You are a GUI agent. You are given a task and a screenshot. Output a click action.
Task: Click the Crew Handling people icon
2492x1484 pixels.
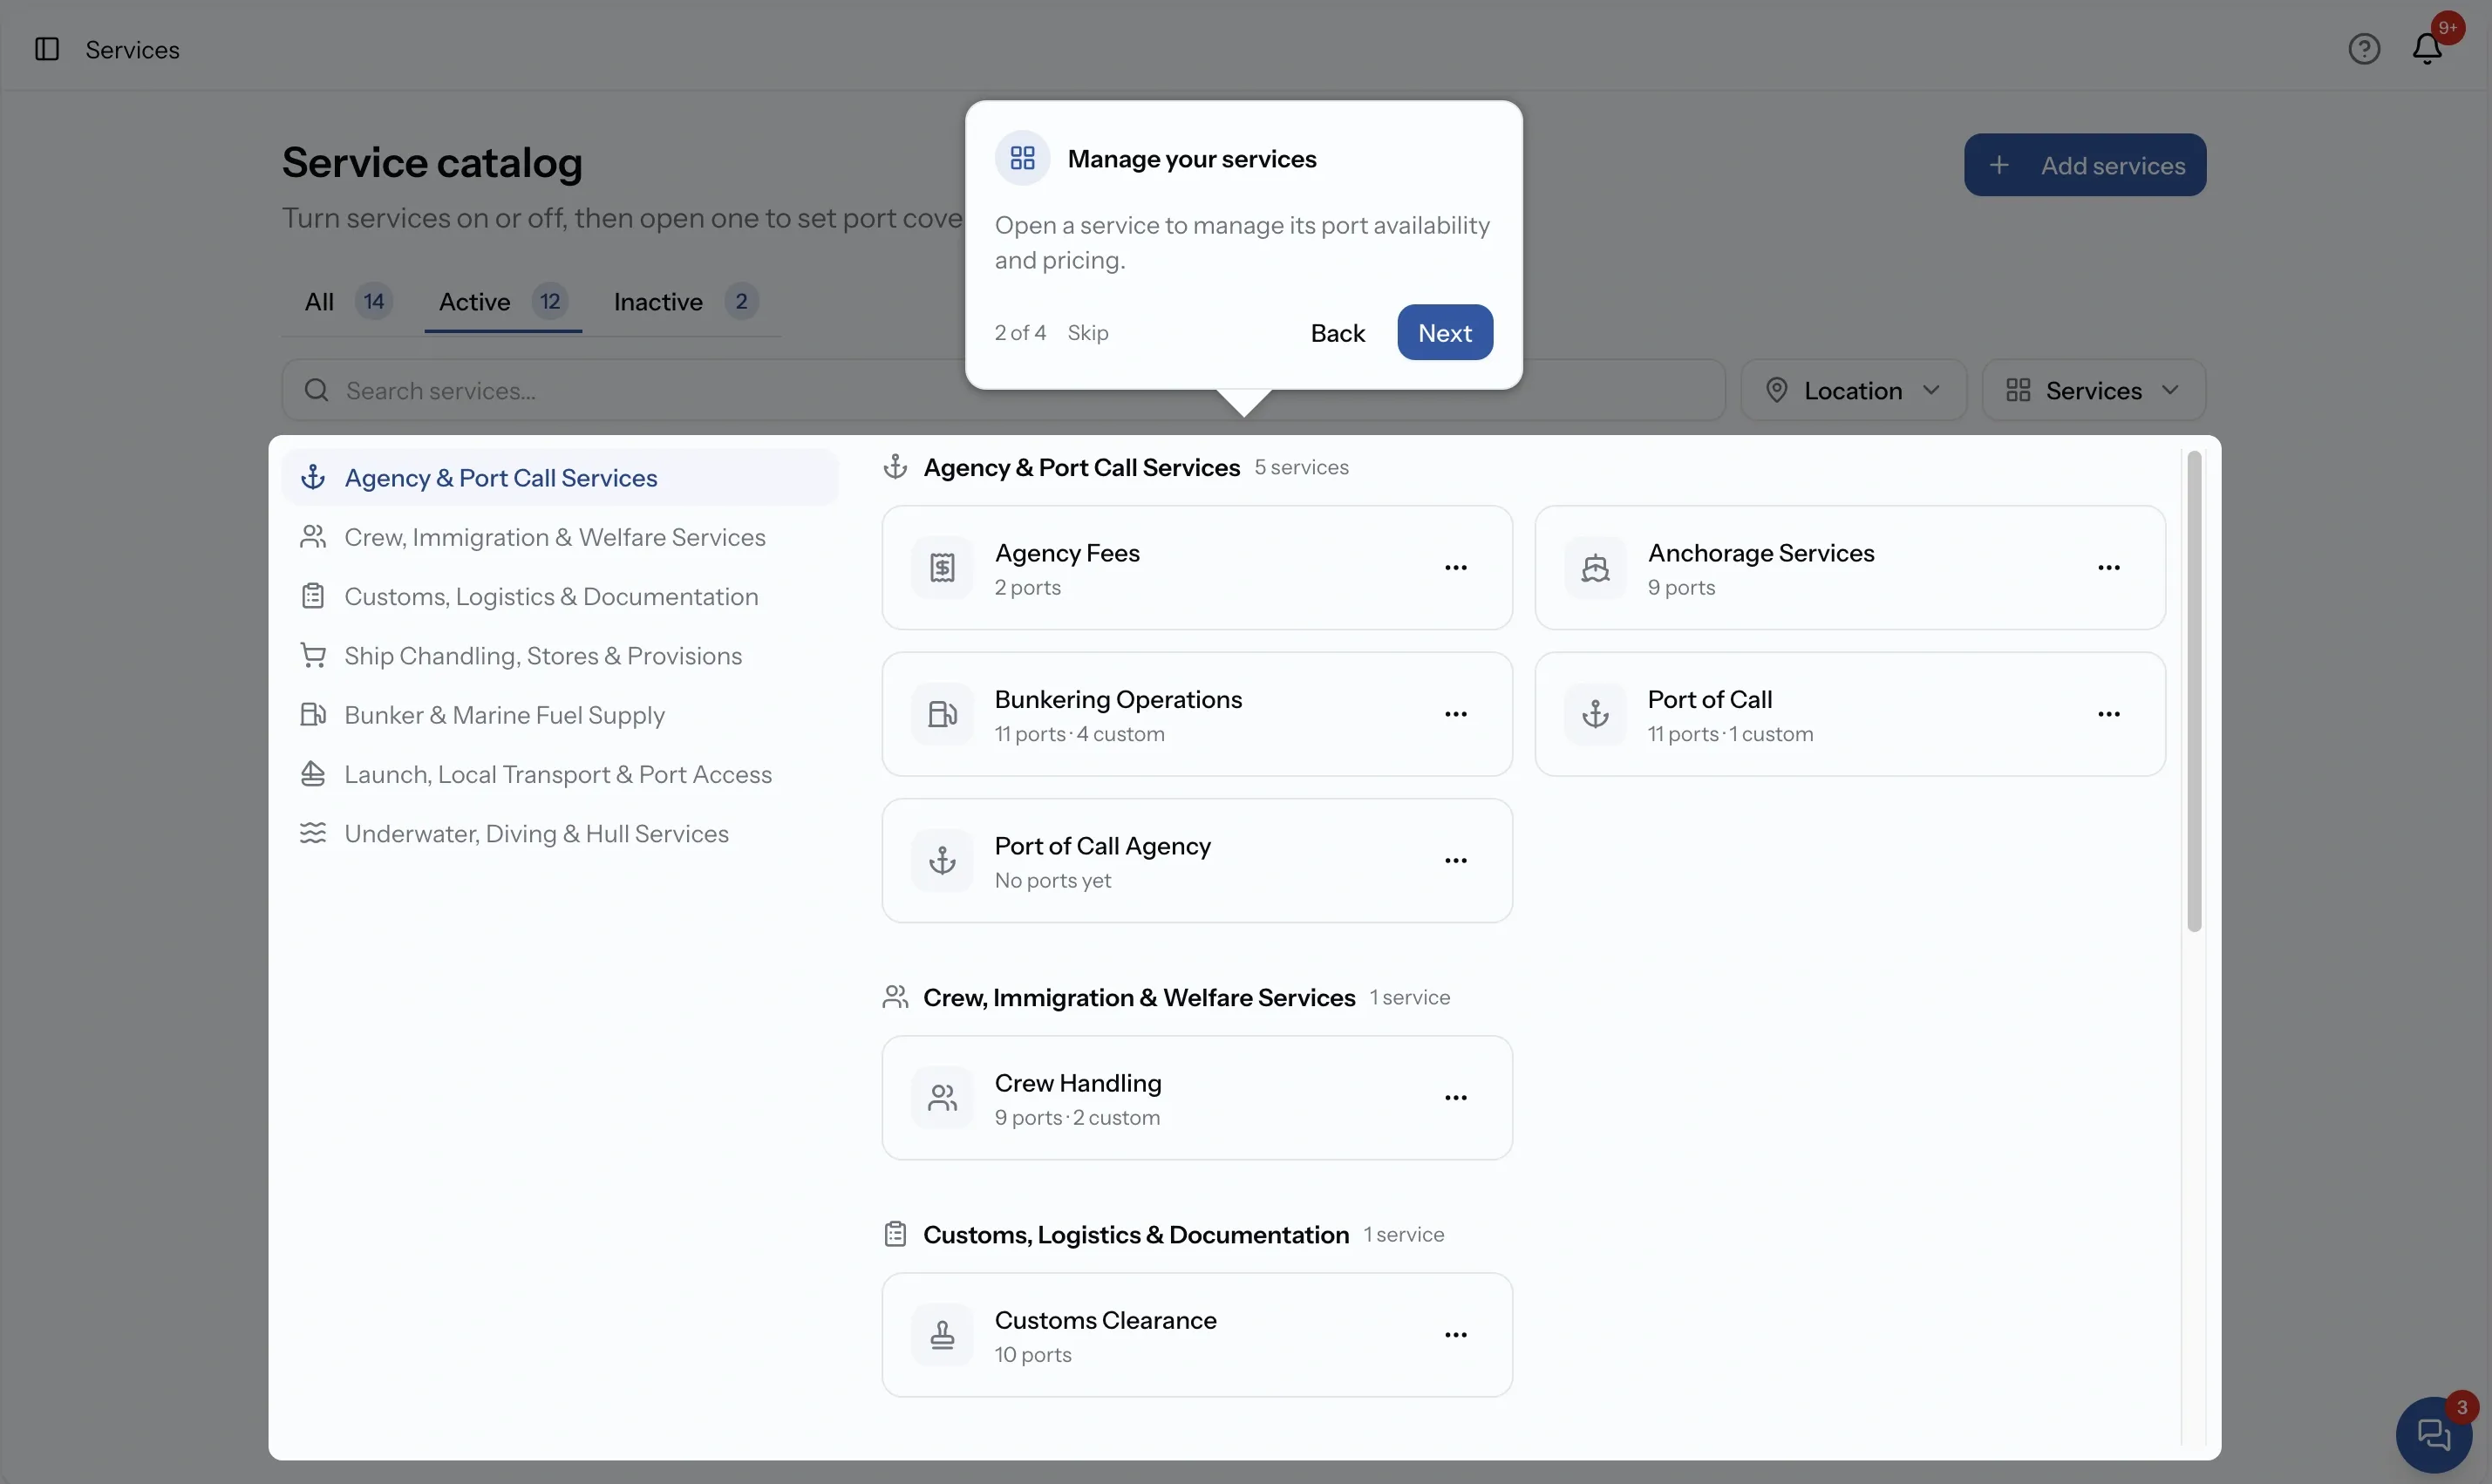click(x=942, y=1098)
